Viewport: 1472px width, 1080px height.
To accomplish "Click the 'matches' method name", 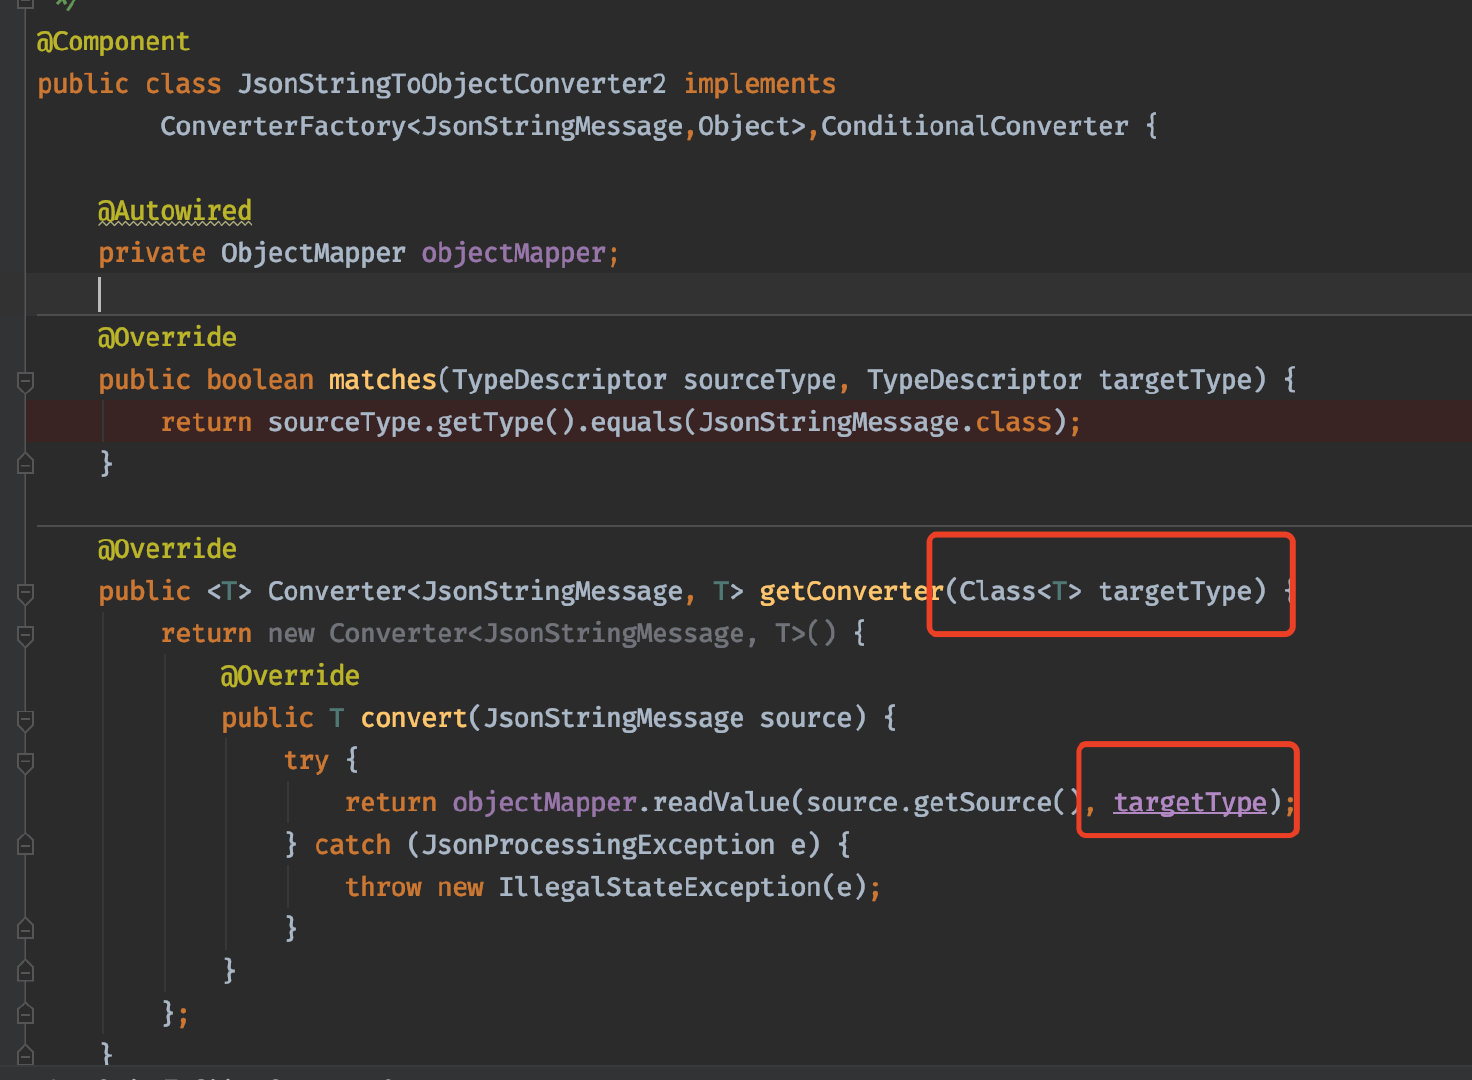I will click(x=383, y=380).
